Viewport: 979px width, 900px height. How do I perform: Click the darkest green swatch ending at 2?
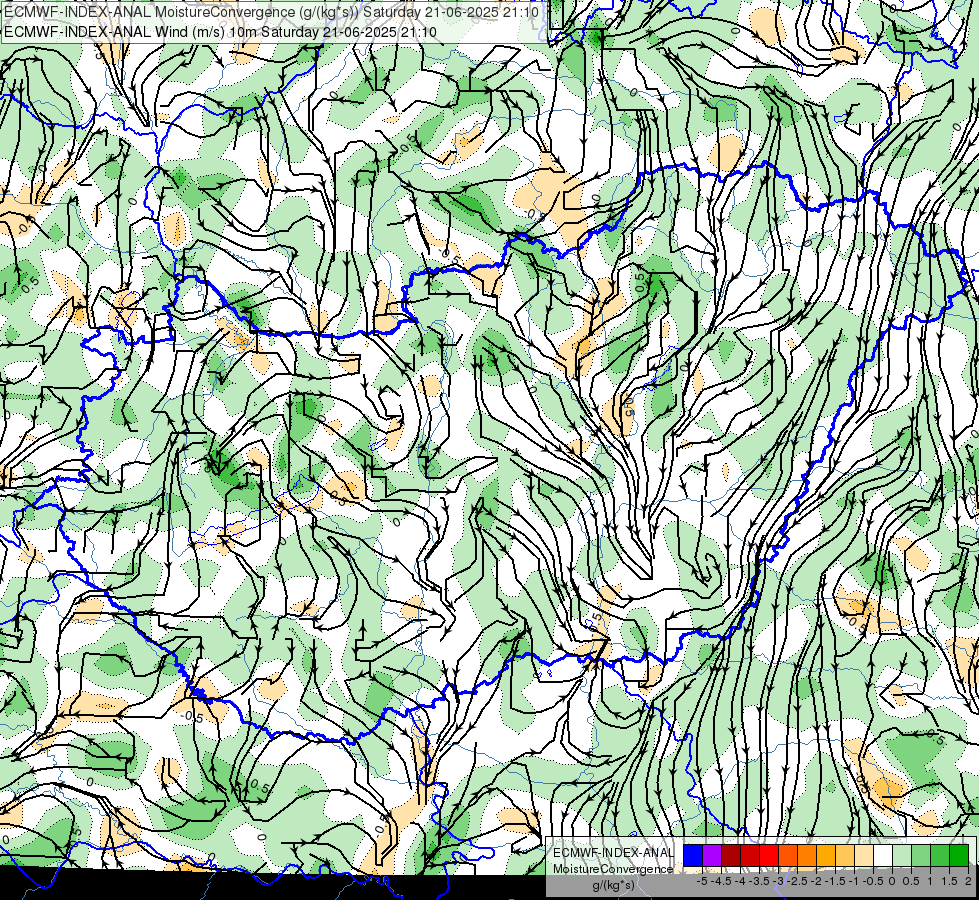(x=959, y=855)
